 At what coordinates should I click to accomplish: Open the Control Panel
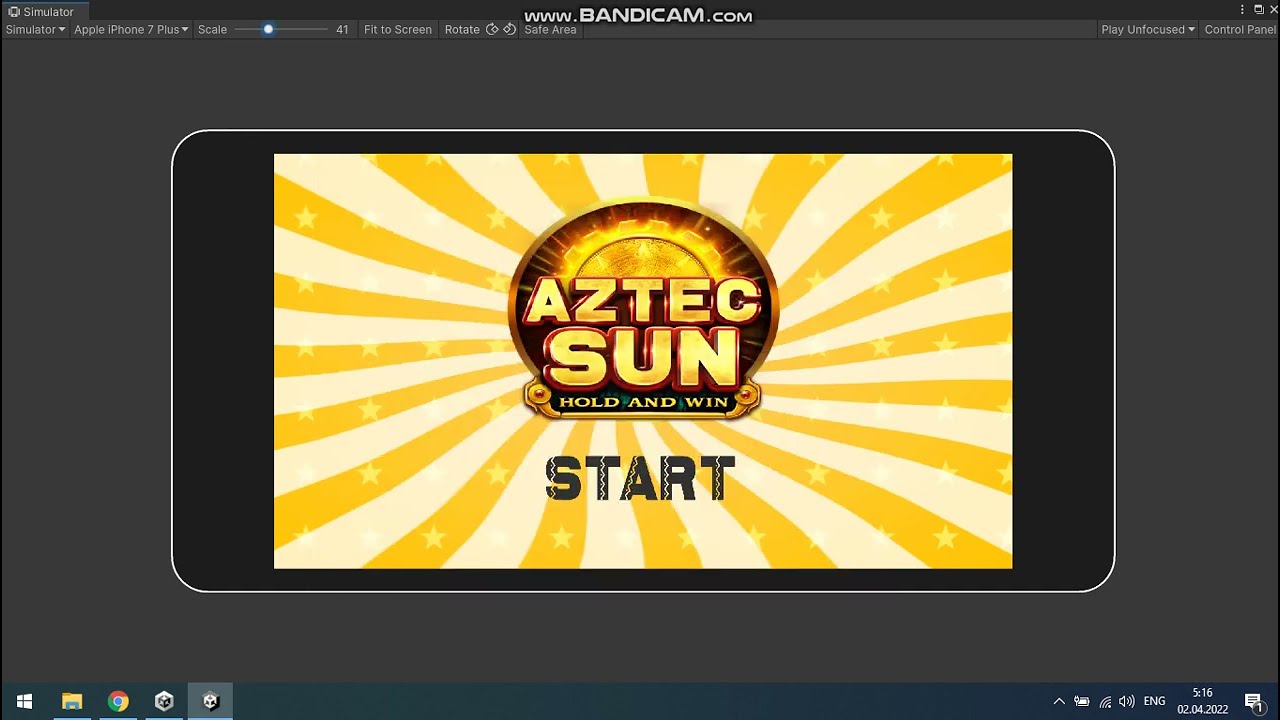click(1240, 30)
